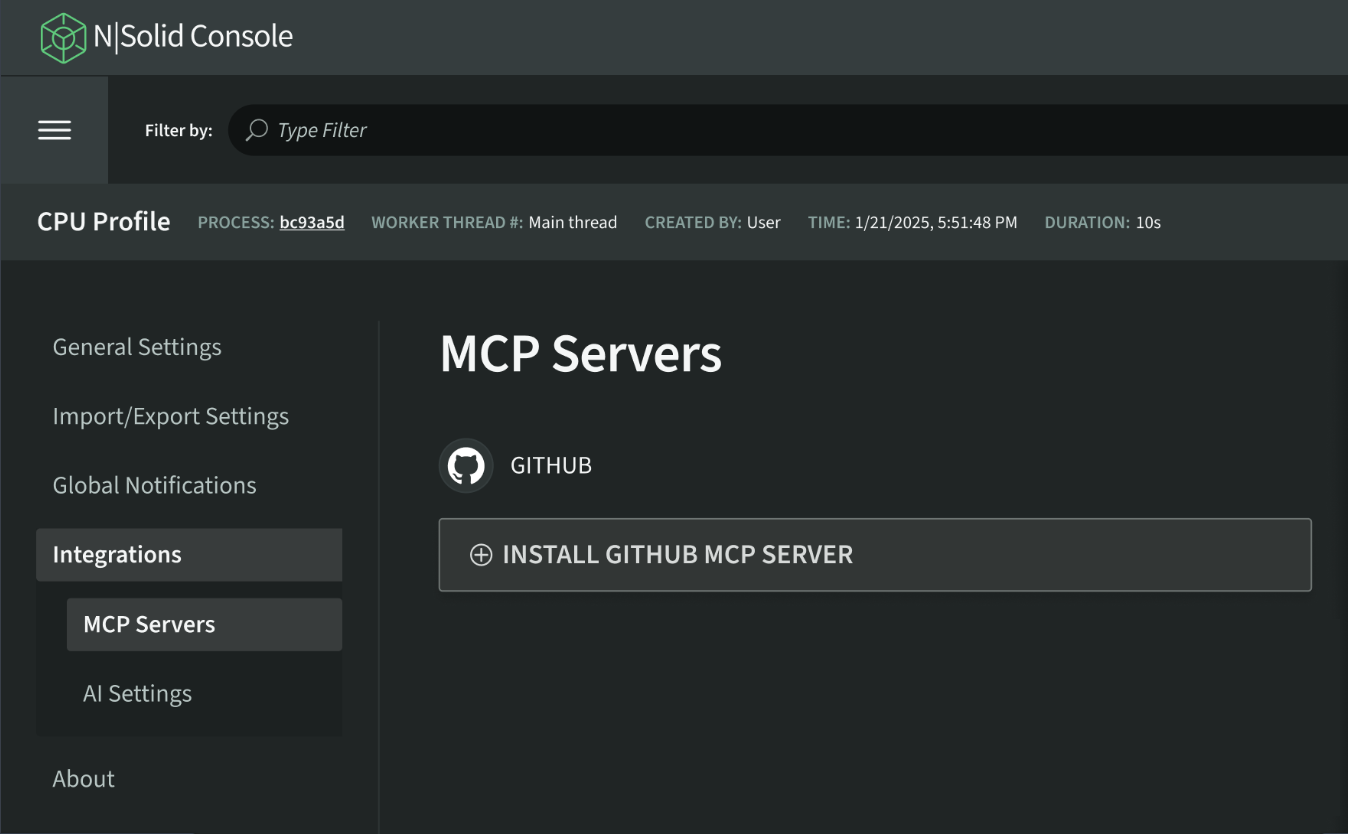Activate the Import/Export Settings entry
Viewport: 1348px width, 834px height.
coord(171,416)
